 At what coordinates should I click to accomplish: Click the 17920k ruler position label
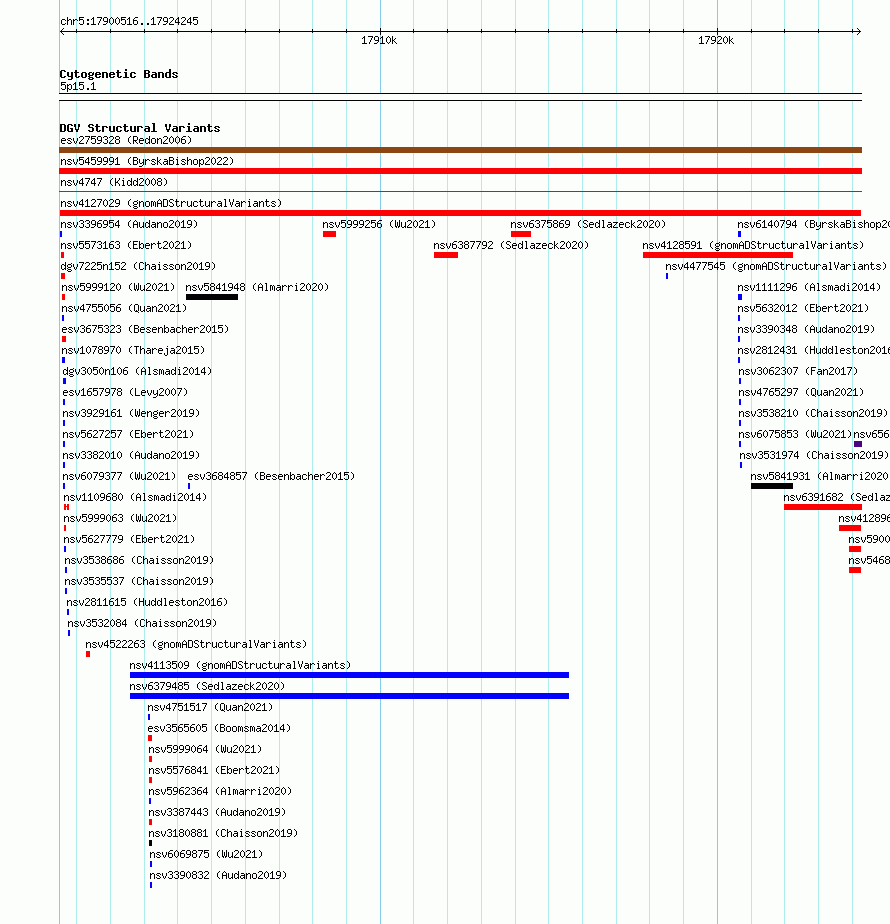[716, 41]
